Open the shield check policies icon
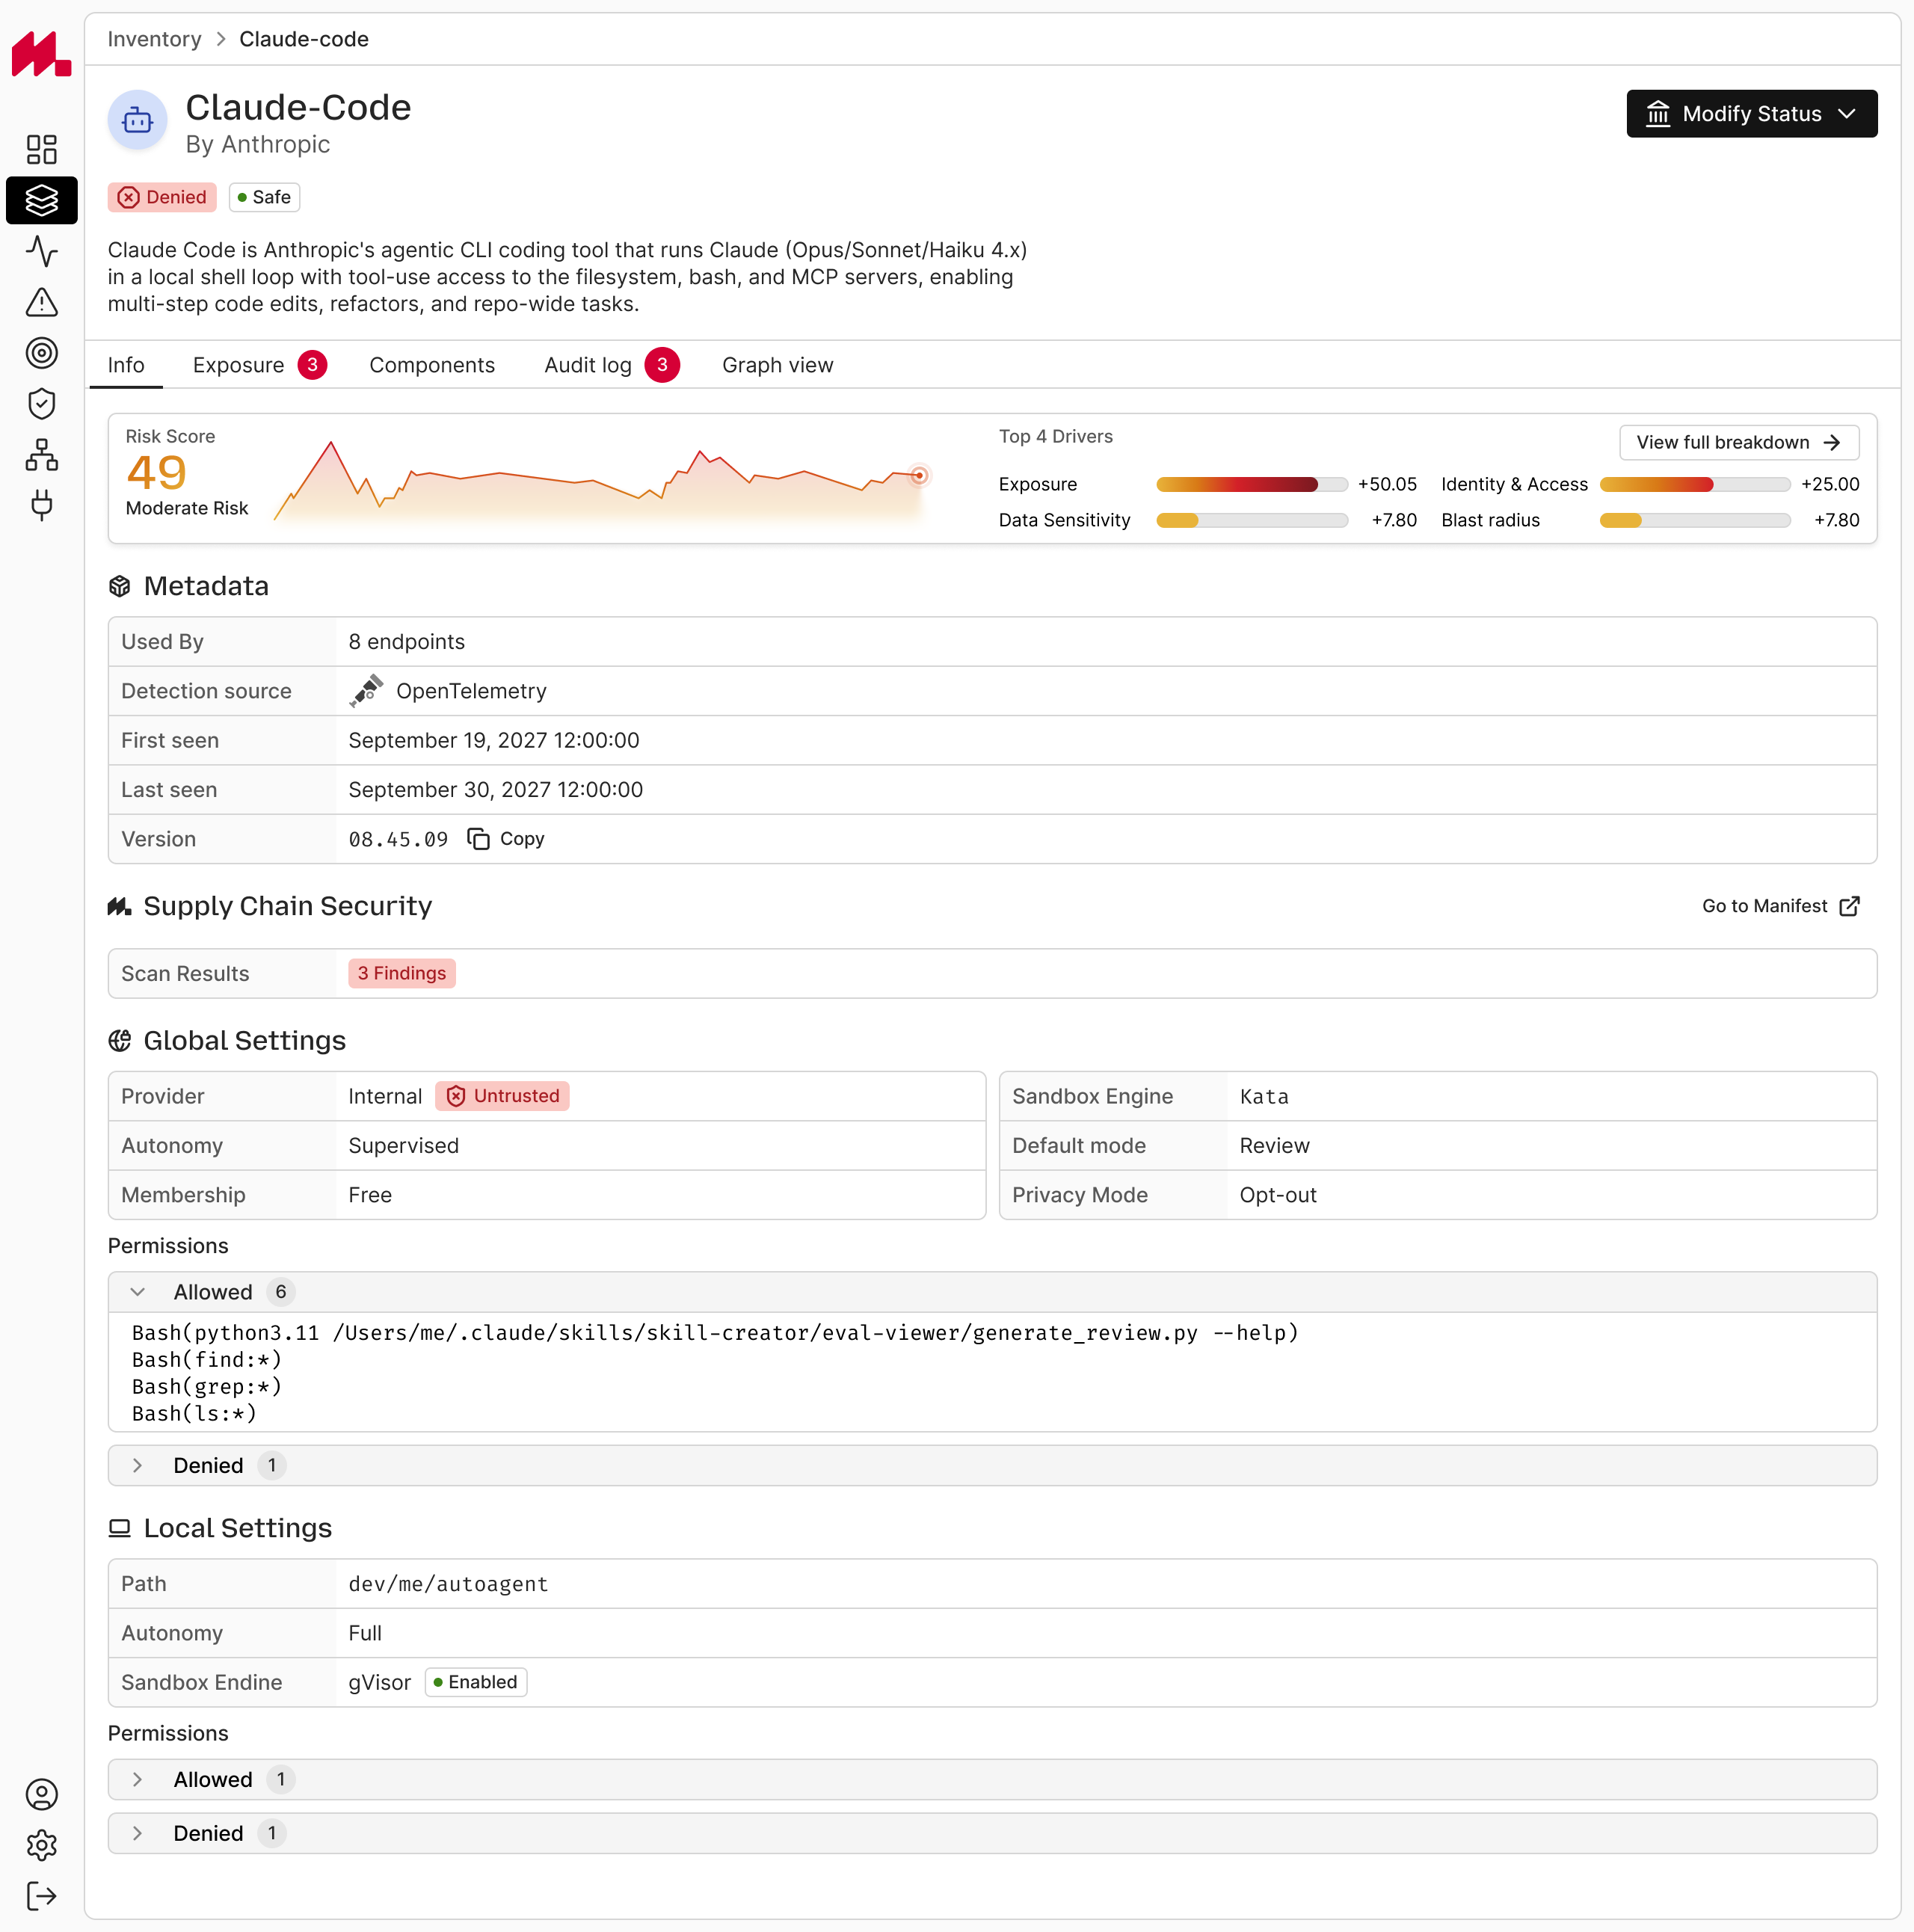Screen dimensions: 1914x1932 [x=41, y=404]
